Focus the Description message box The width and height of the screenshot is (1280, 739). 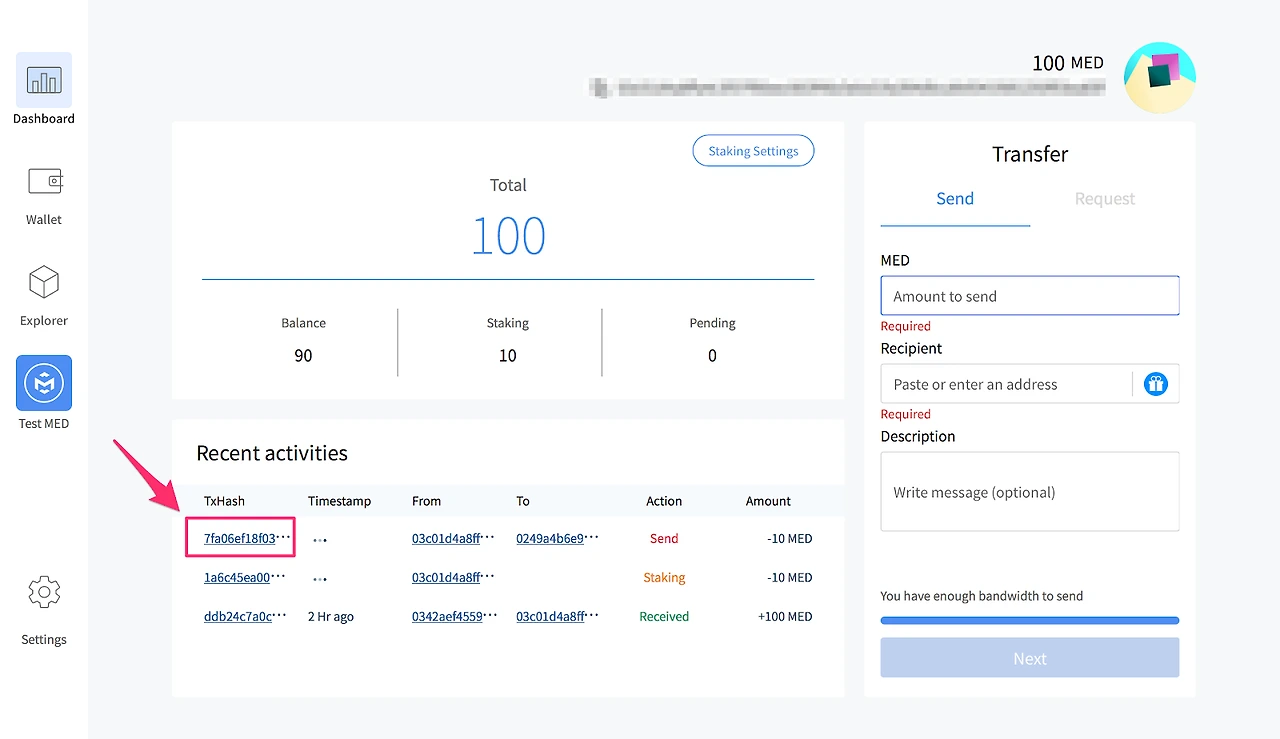(x=1030, y=492)
